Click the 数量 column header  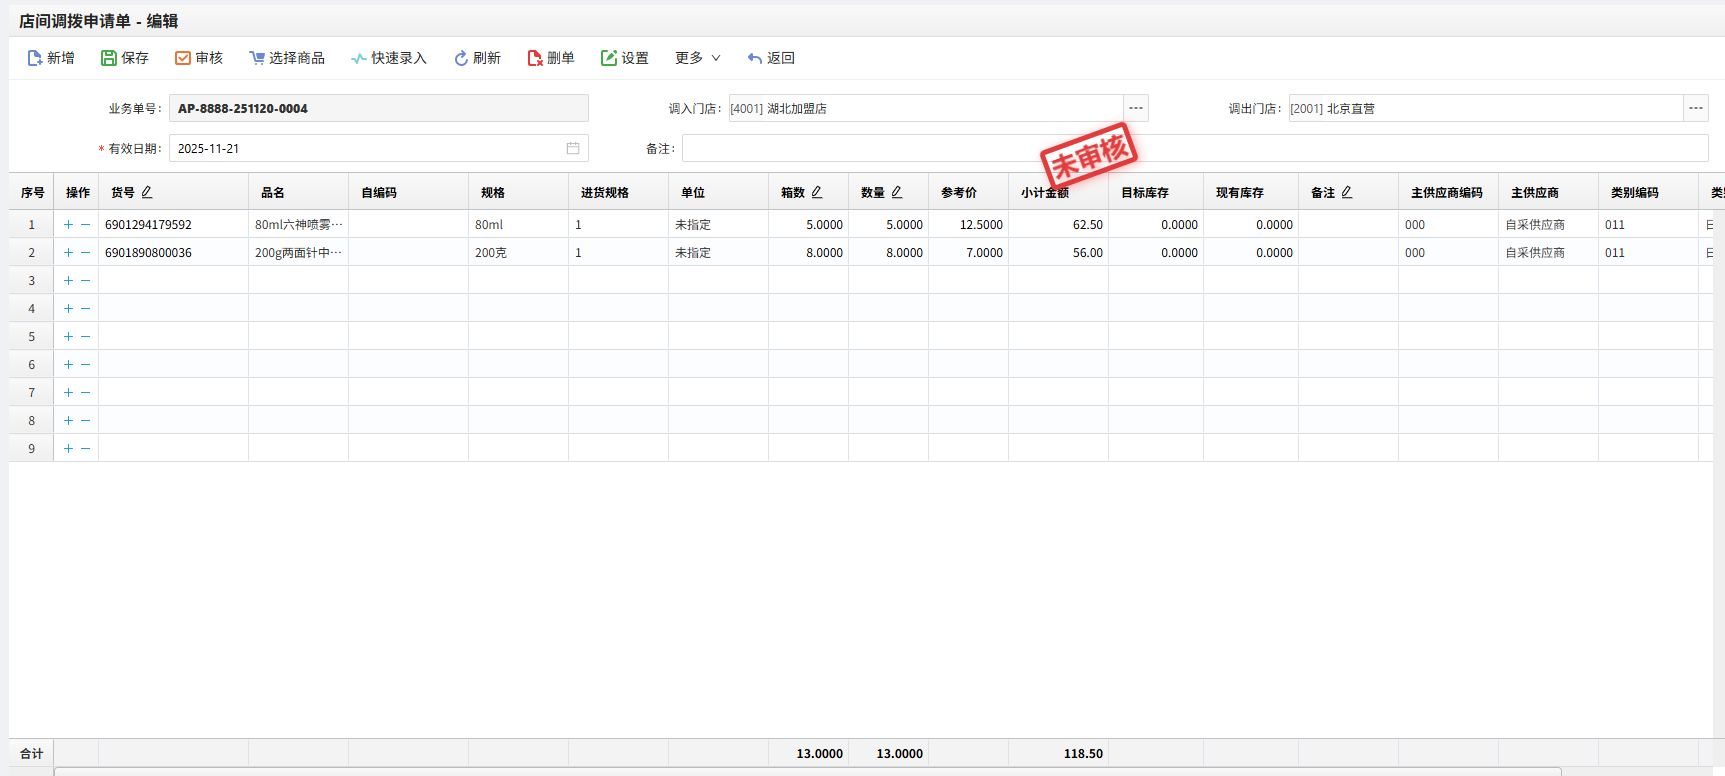click(x=873, y=192)
